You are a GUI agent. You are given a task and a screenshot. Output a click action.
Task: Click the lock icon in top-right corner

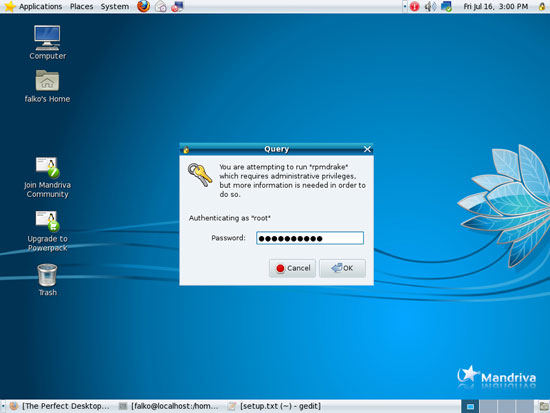pos(542,6)
